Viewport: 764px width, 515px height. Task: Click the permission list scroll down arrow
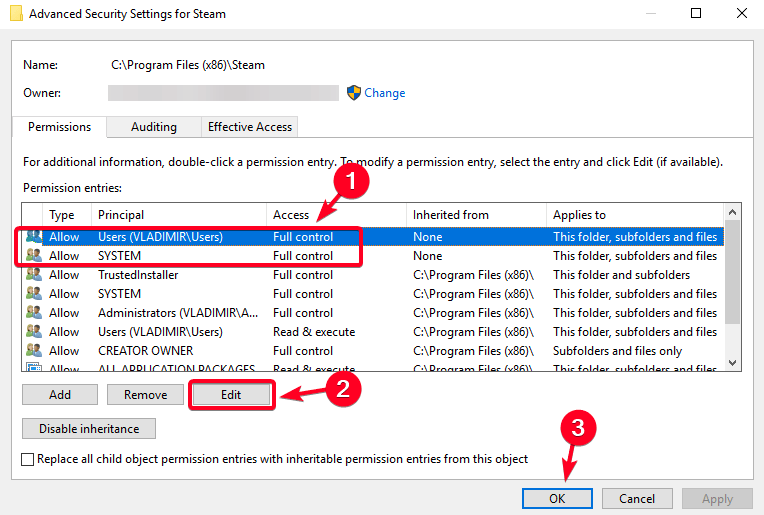pyautogui.click(x=733, y=363)
